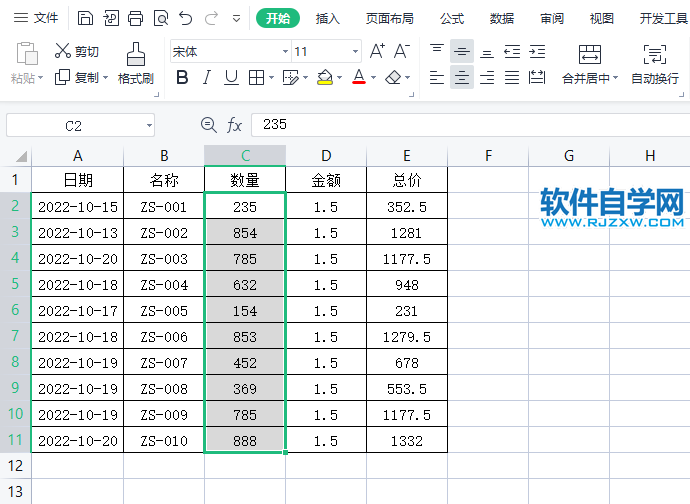Switch to the Insert (插入) tab
Screen dimensions: 690x504
pyautogui.click(x=327, y=18)
